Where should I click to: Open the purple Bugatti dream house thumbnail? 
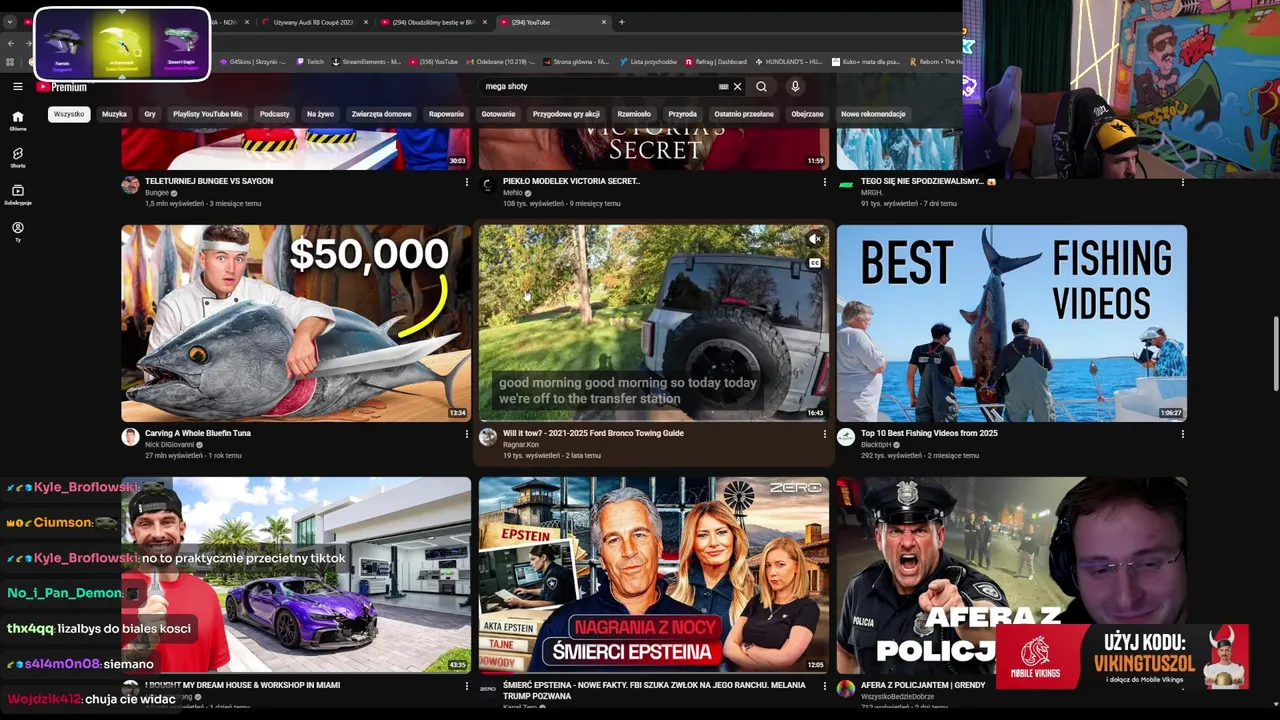pos(296,575)
